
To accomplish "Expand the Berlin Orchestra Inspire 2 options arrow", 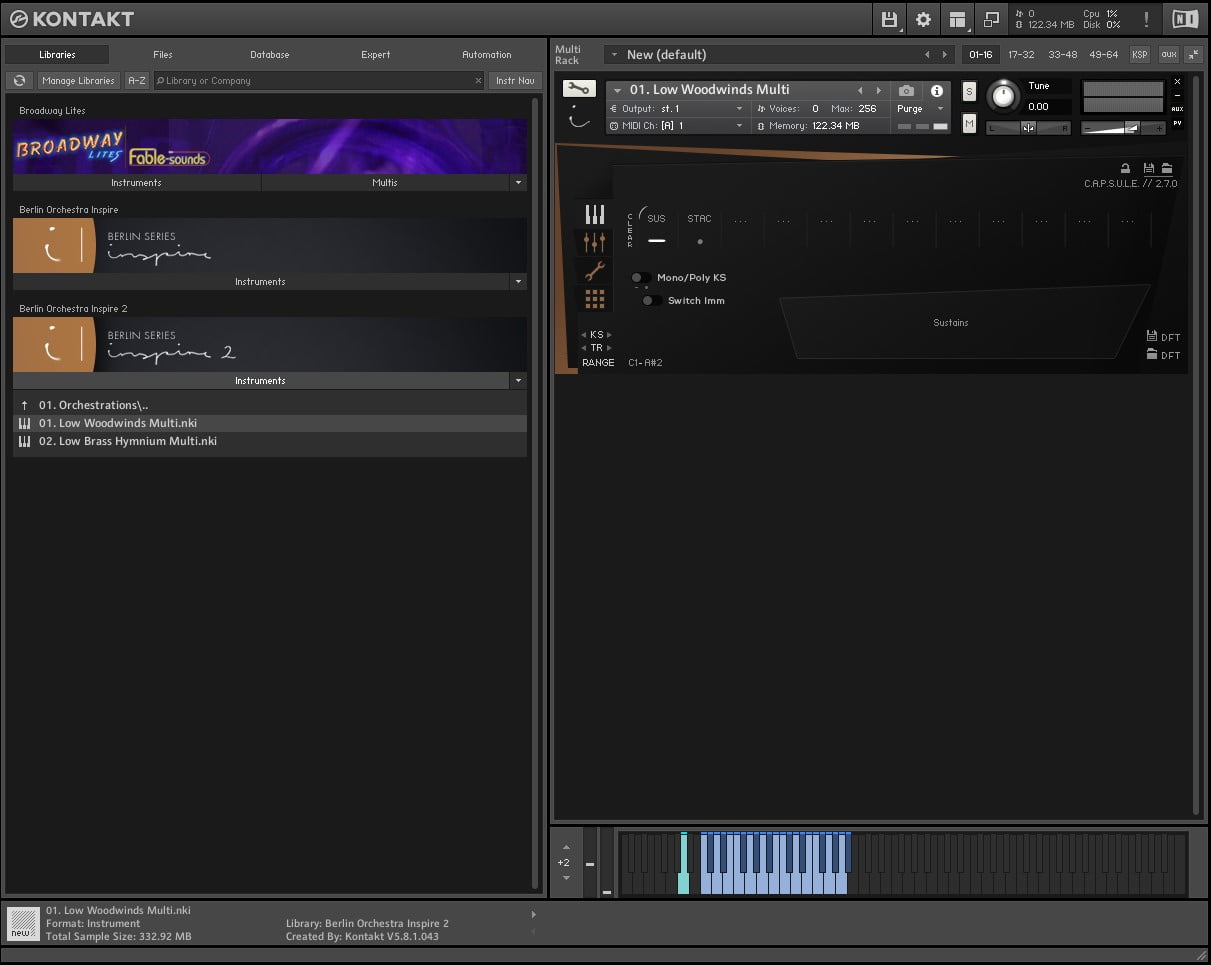I will (518, 381).
